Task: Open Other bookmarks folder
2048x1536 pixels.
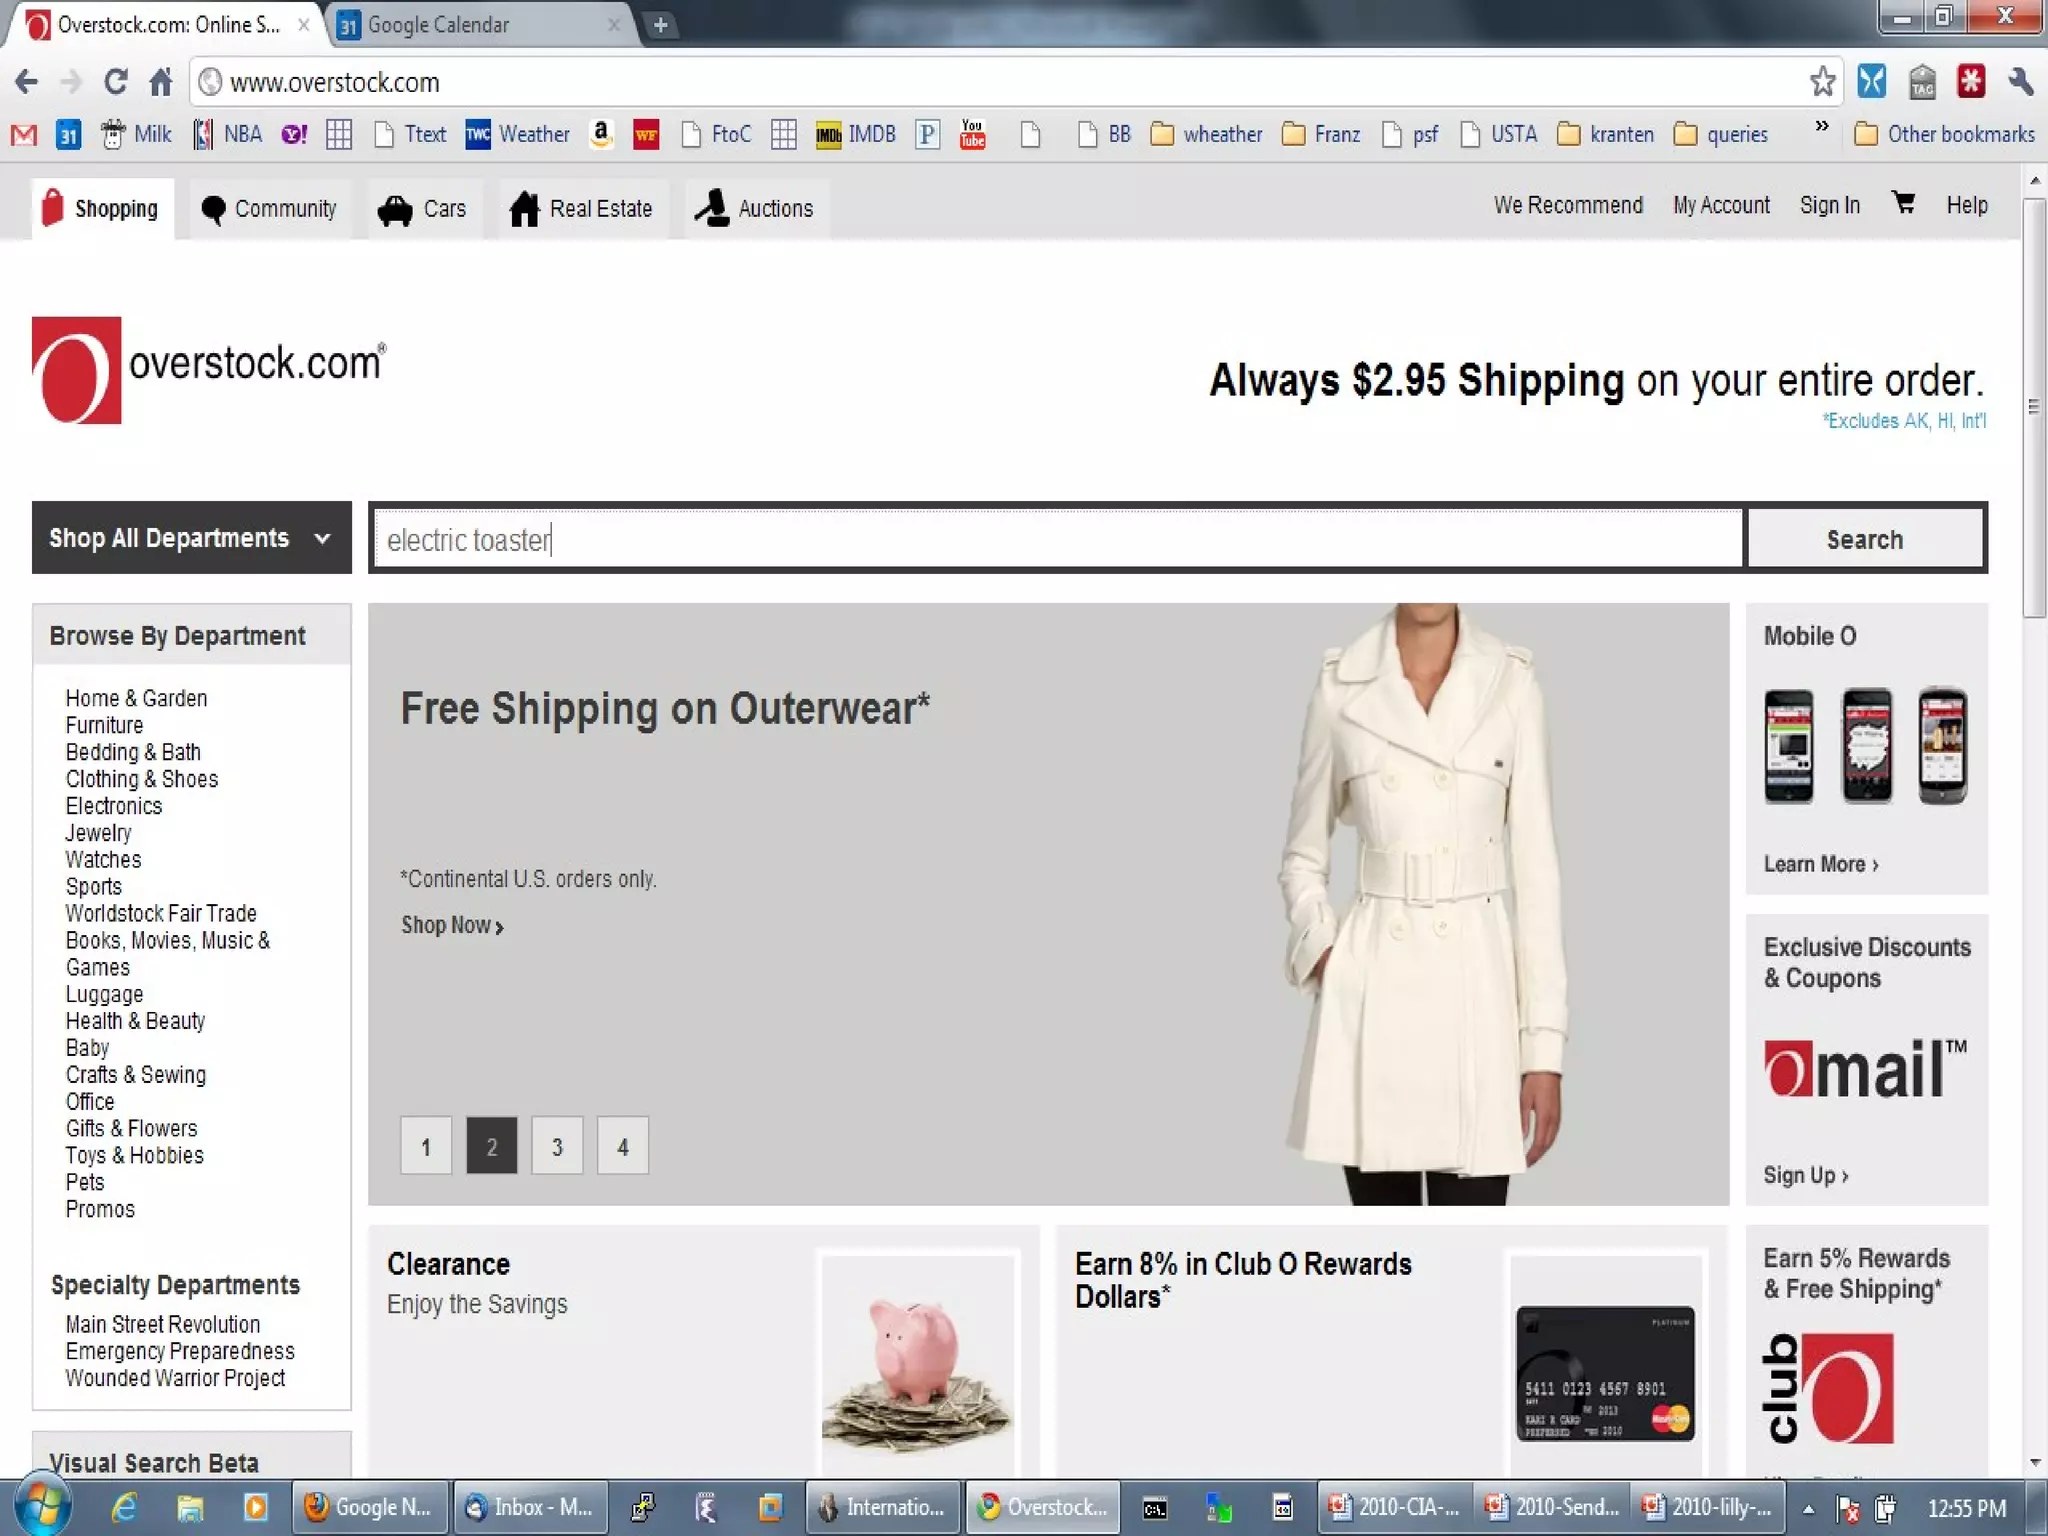Action: [x=1944, y=134]
